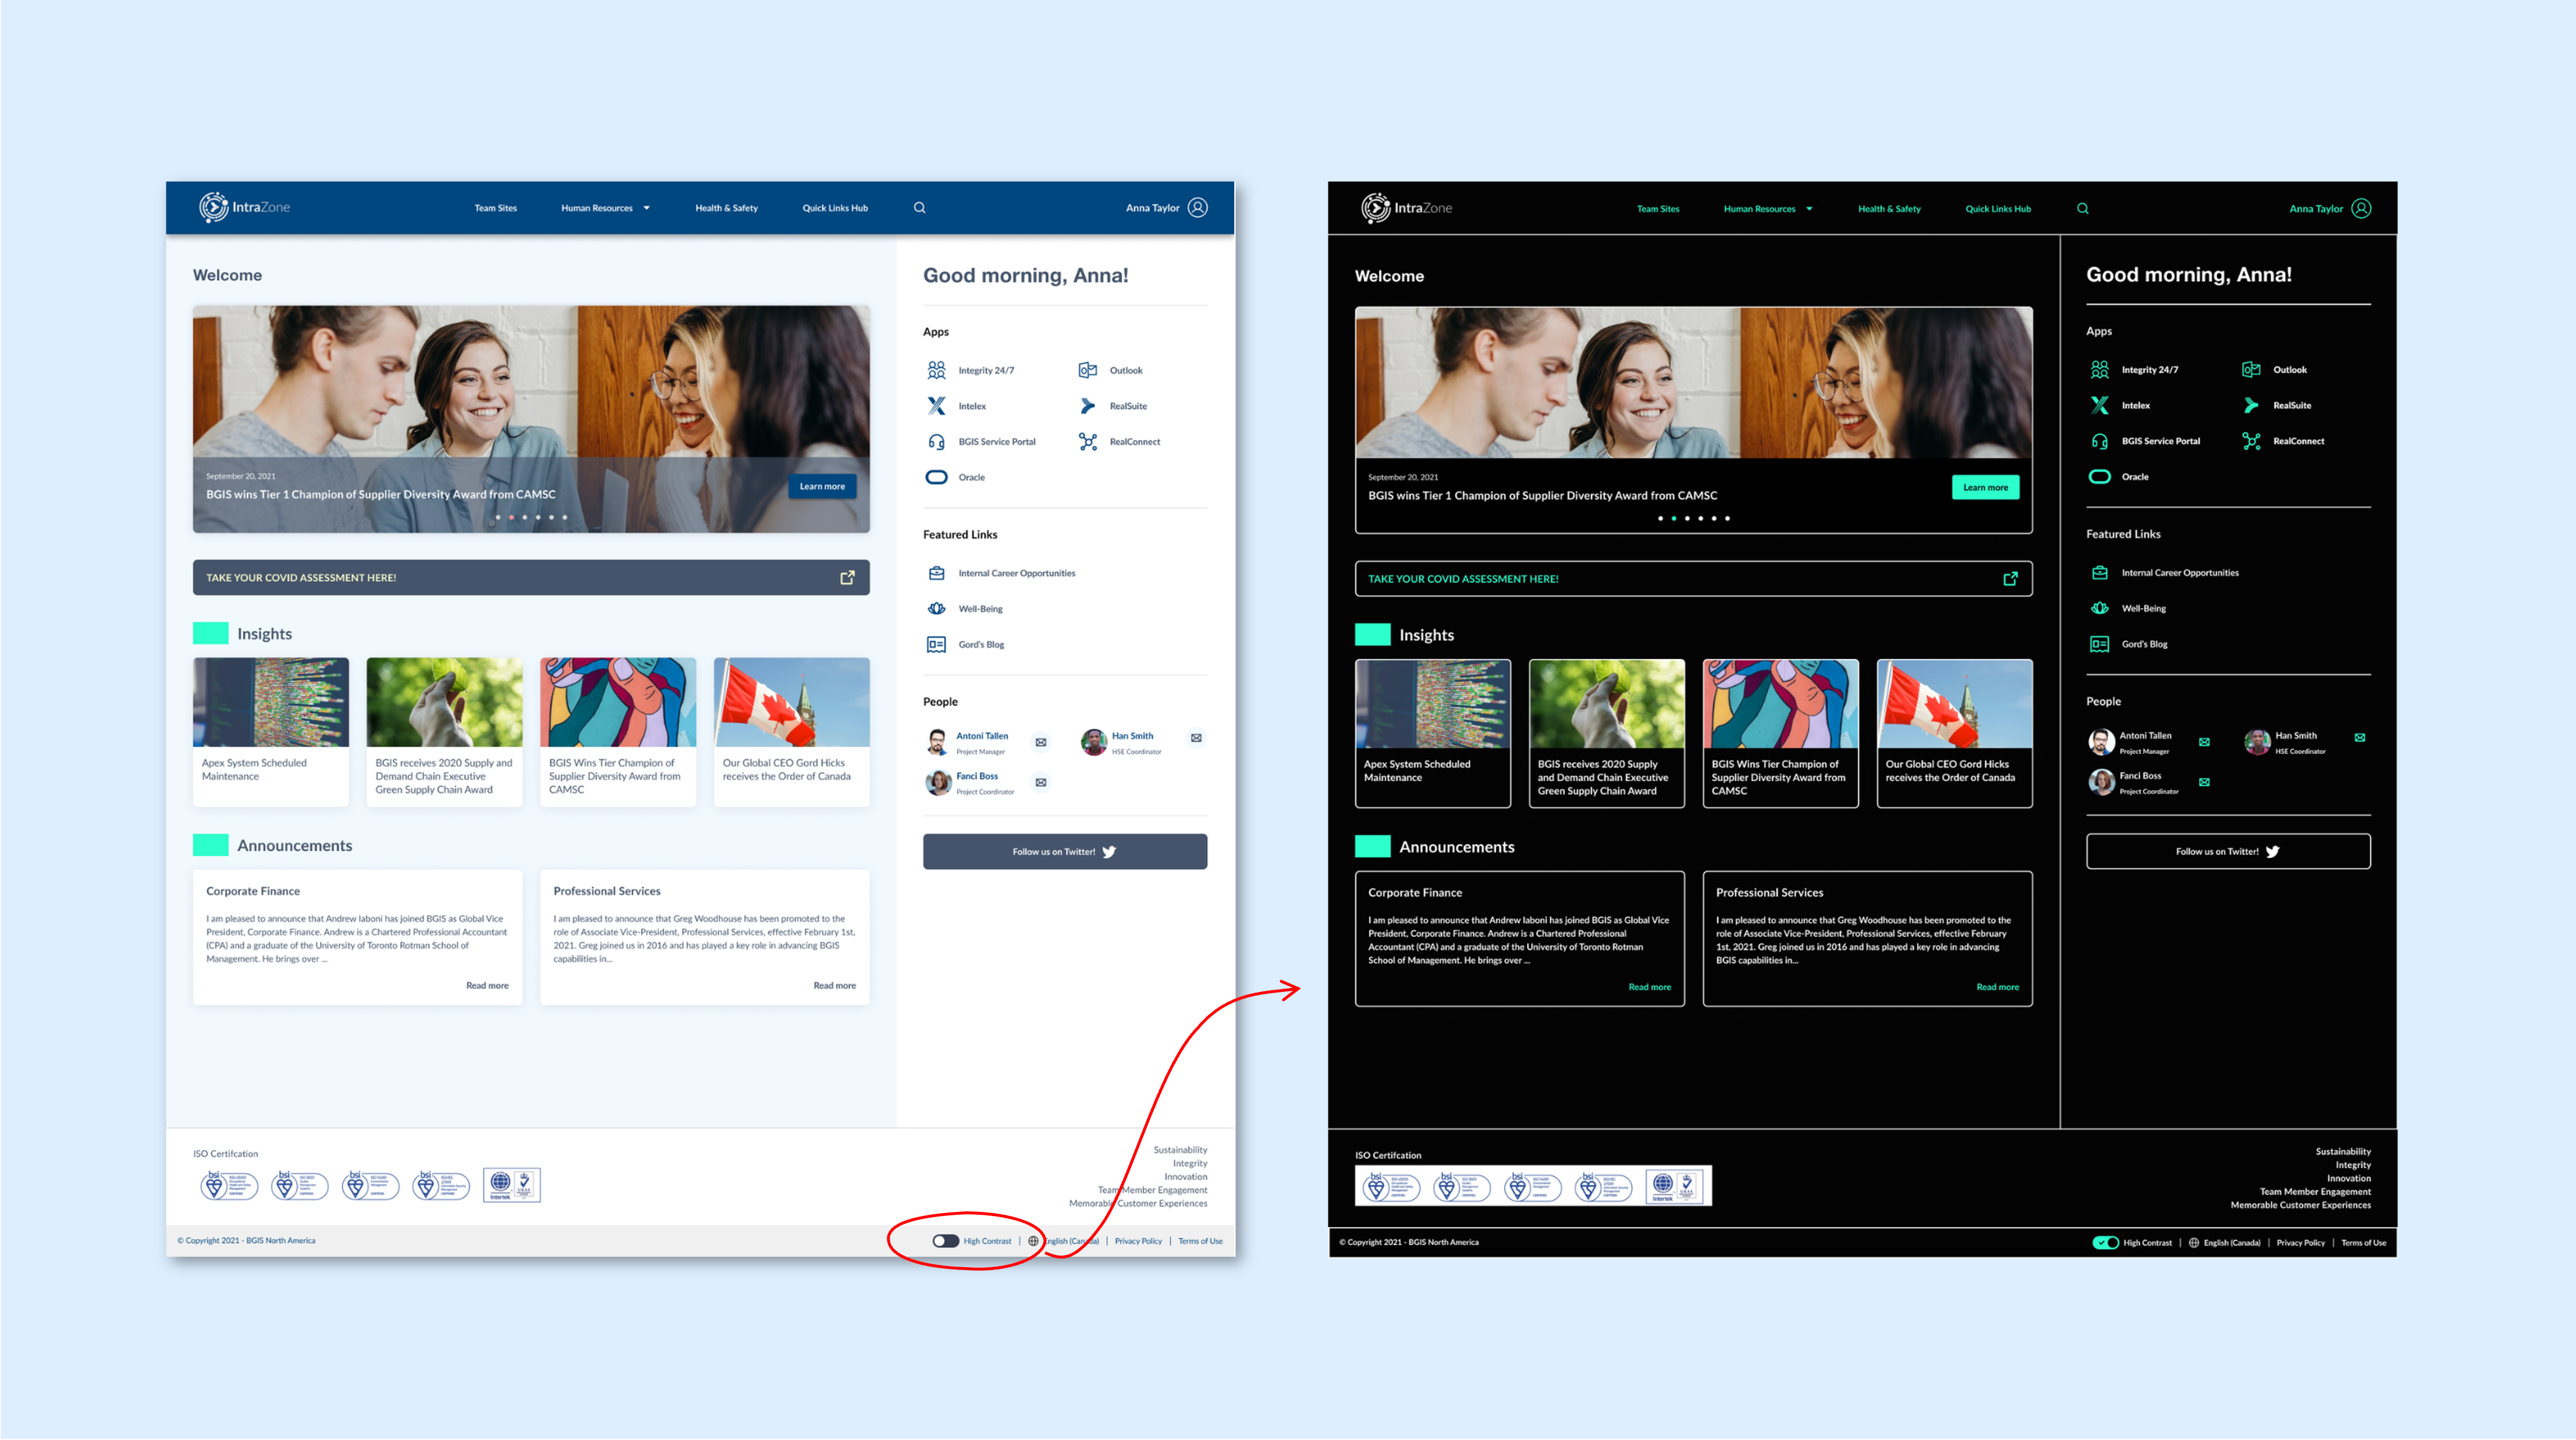This screenshot has height=1440, width=2576.
Task: Open Anna Taylor profile icon in dark mode
Action: 2360,208
